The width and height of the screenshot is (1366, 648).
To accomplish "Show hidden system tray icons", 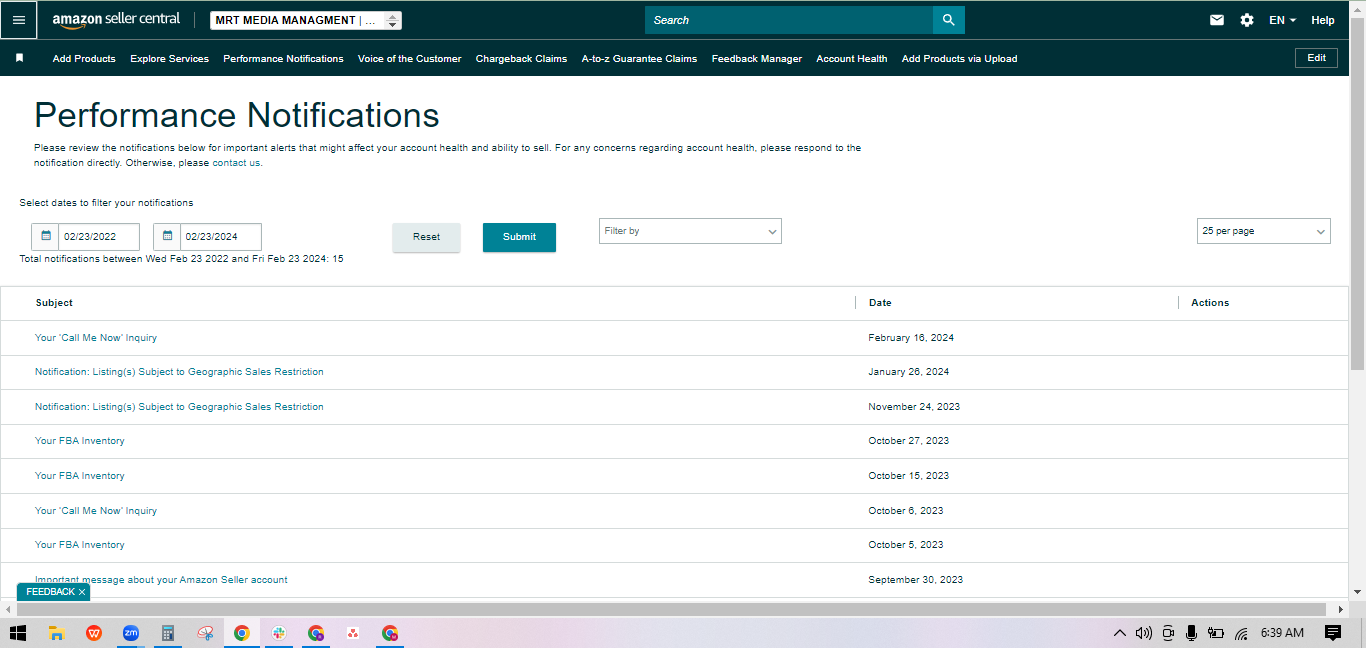I will point(1120,633).
